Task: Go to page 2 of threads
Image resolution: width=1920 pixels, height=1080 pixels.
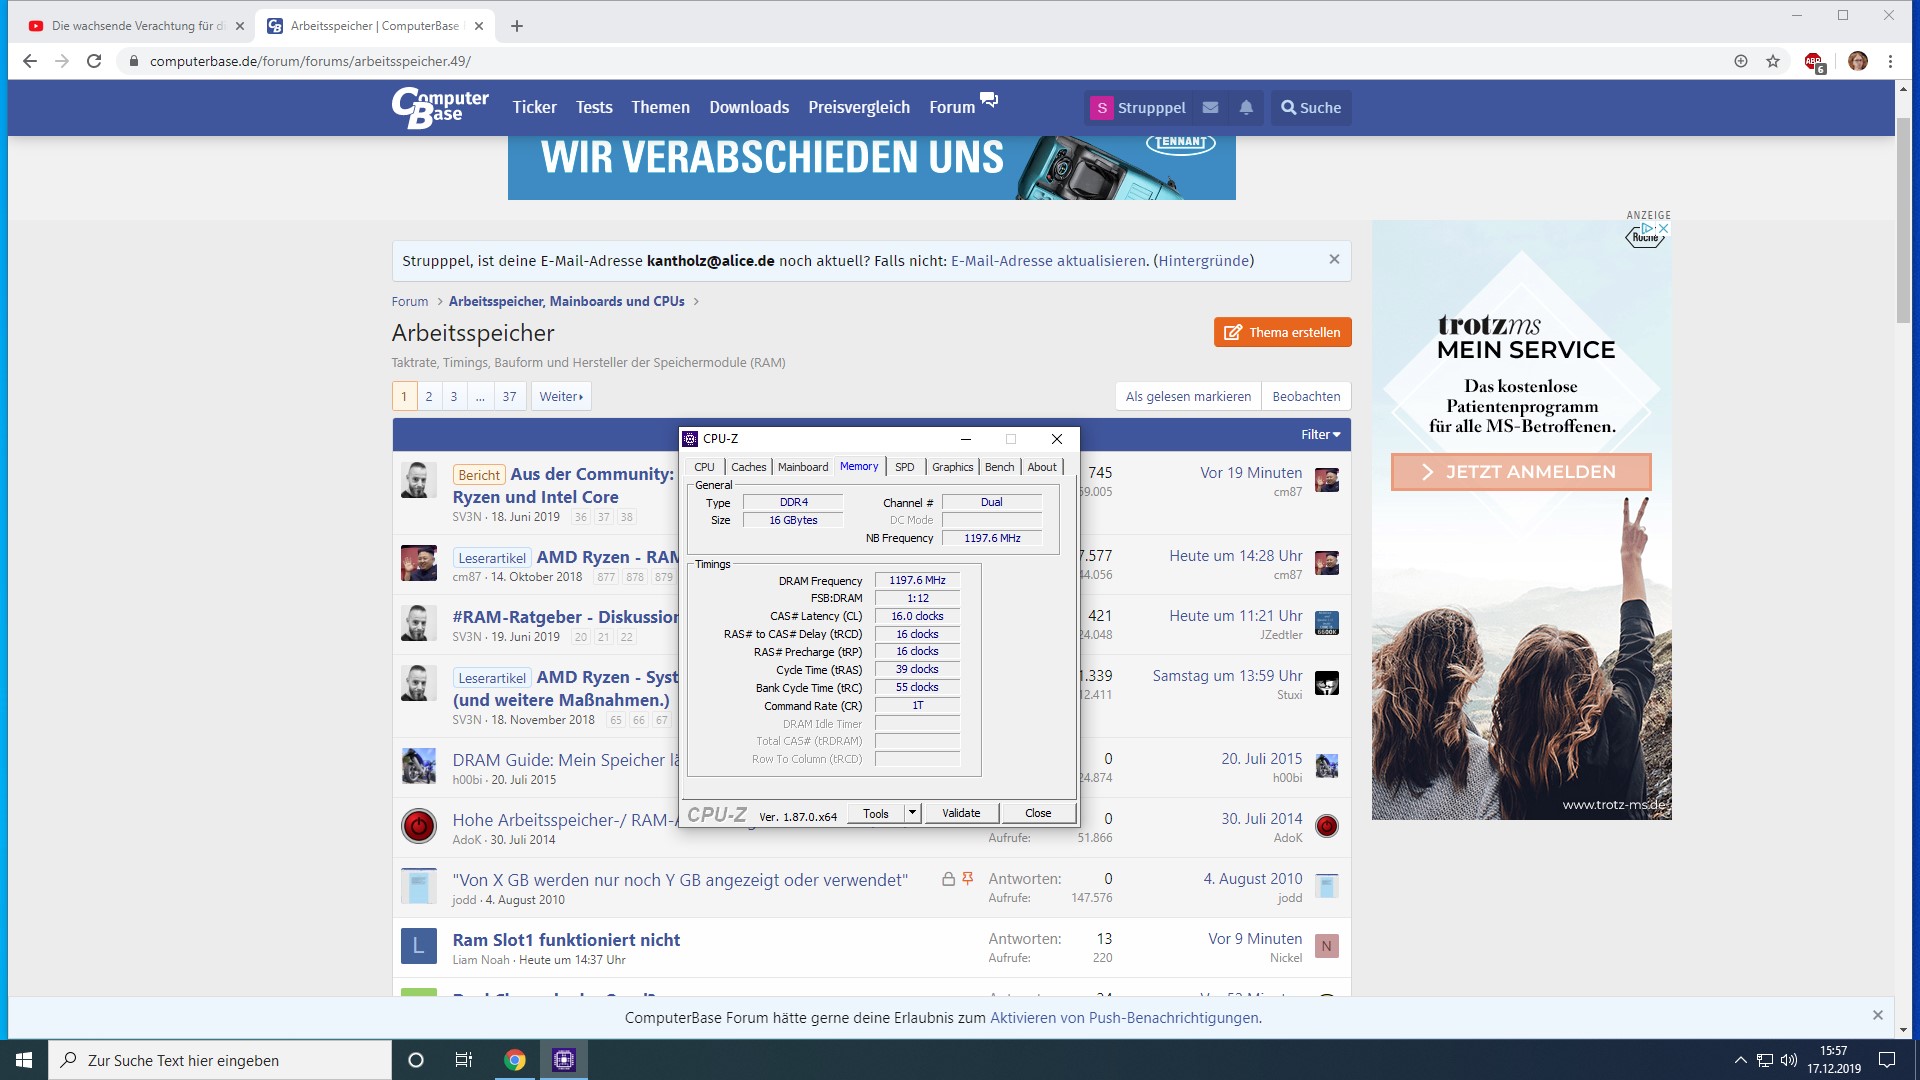Action: click(429, 396)
